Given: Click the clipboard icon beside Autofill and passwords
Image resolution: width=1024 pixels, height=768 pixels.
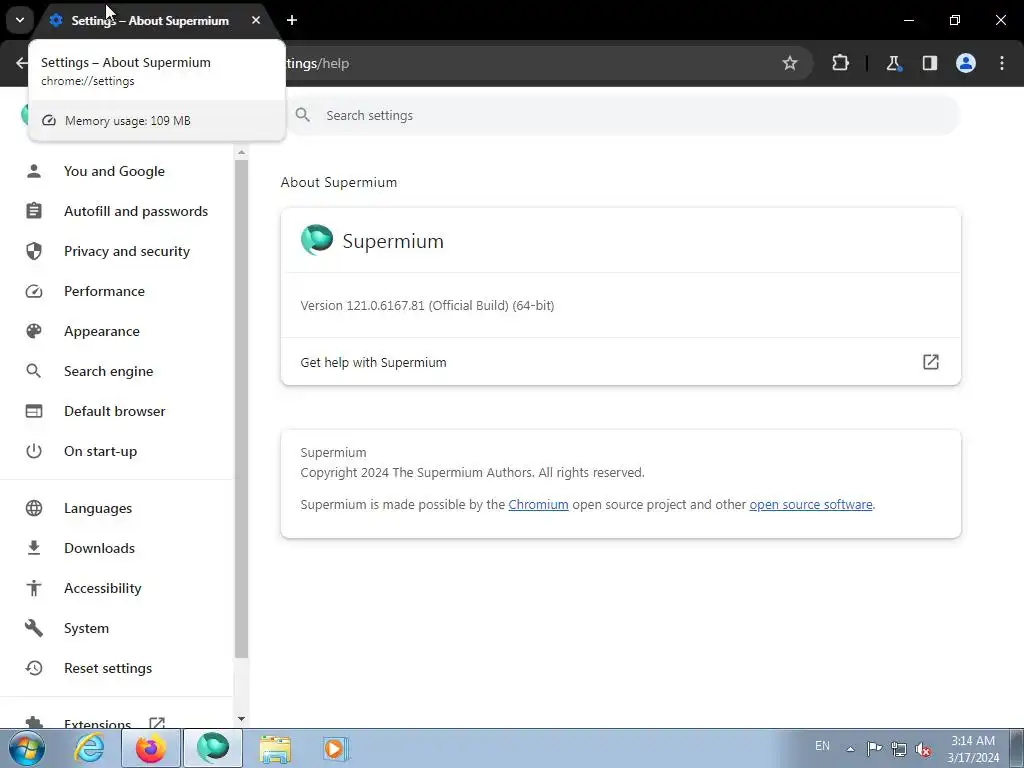Looking at the screenshot, I should [34, 211].
